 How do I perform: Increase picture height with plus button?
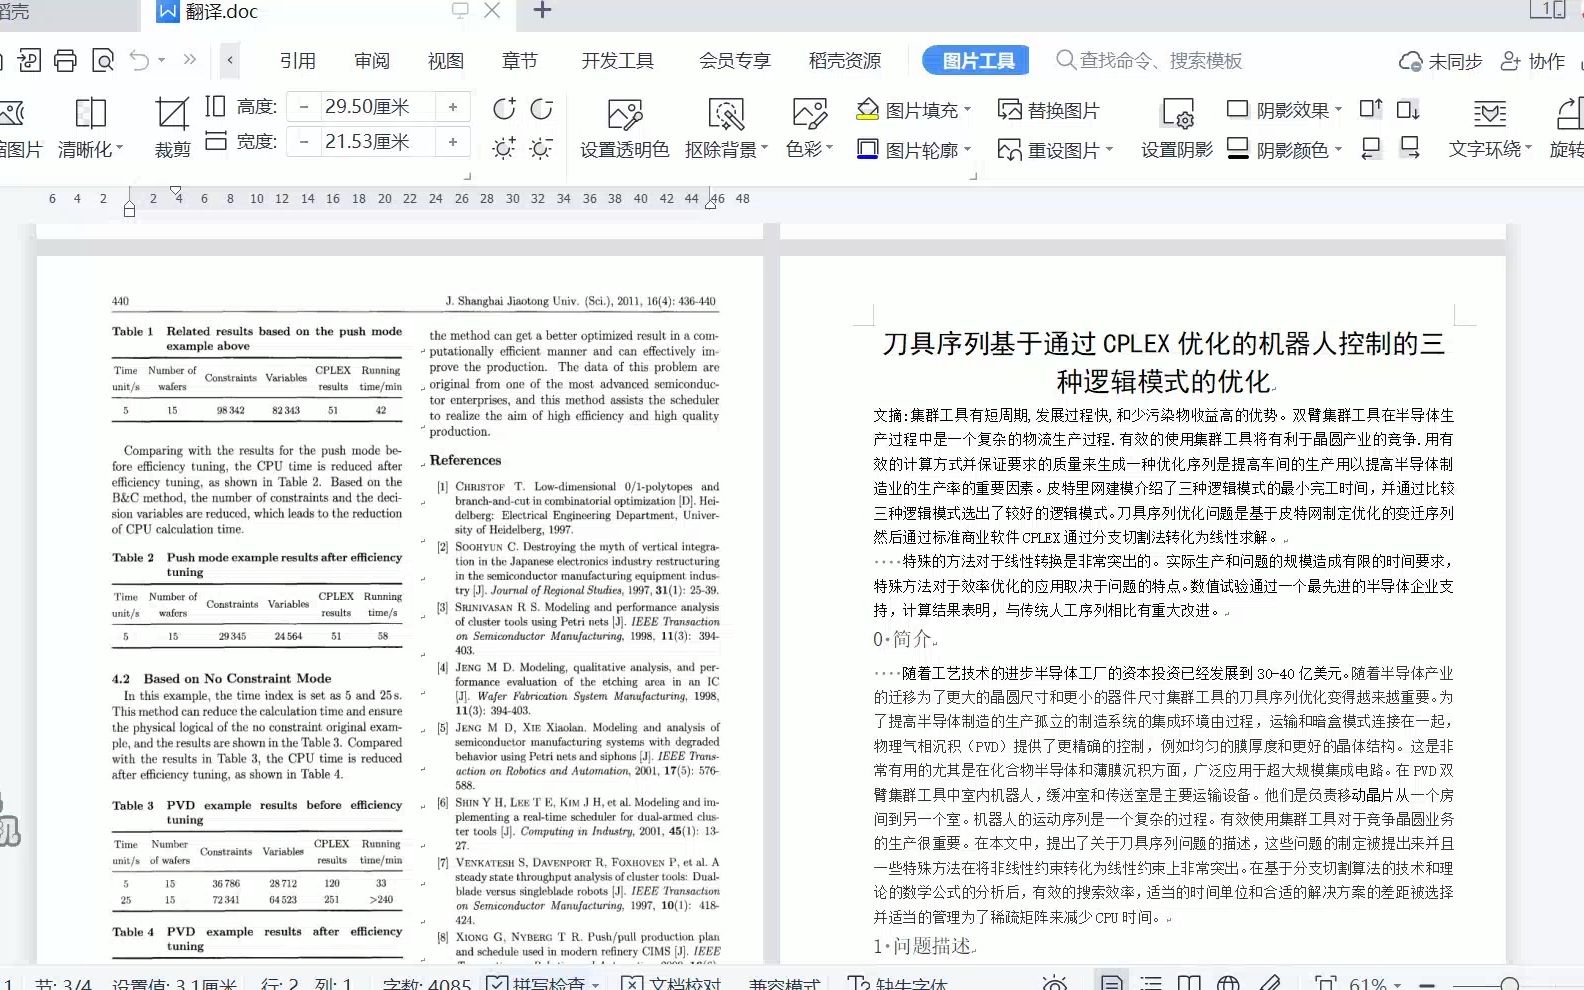click(453, 106)
